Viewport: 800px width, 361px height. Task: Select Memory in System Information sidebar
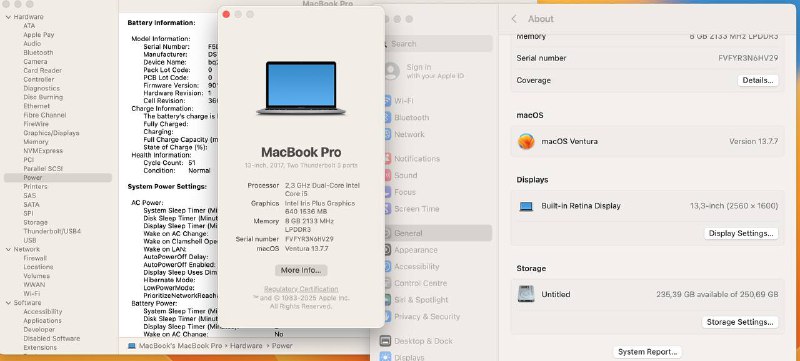(x=36, y=142)
